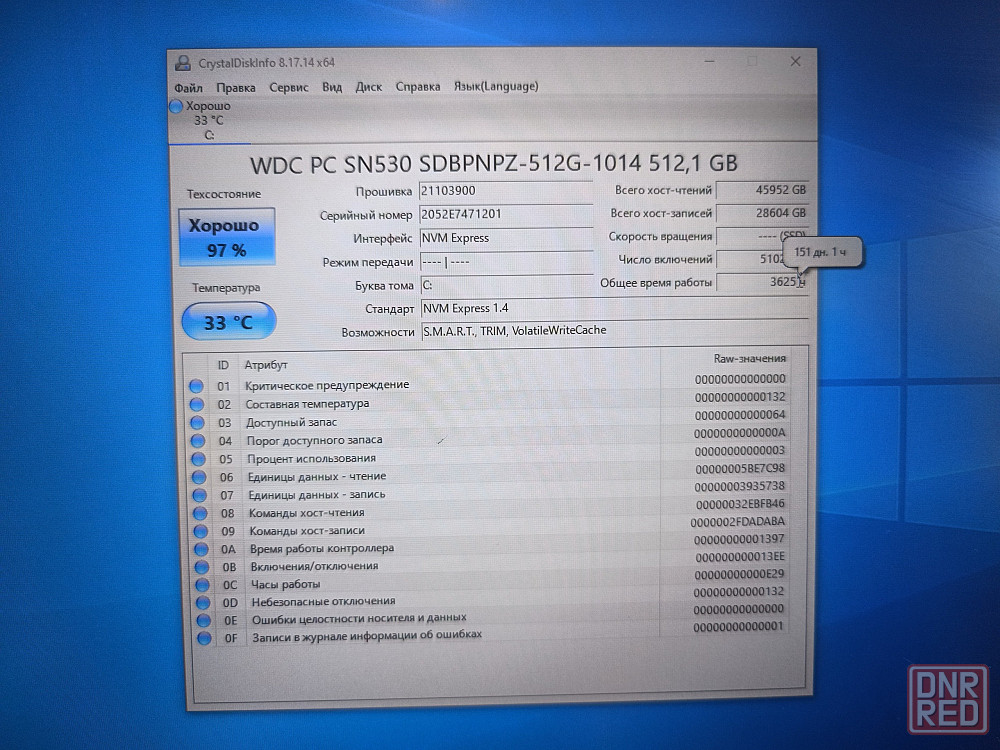
Task: Click the status circle for Команды хост-записи
Action: (x=201, y=531)
